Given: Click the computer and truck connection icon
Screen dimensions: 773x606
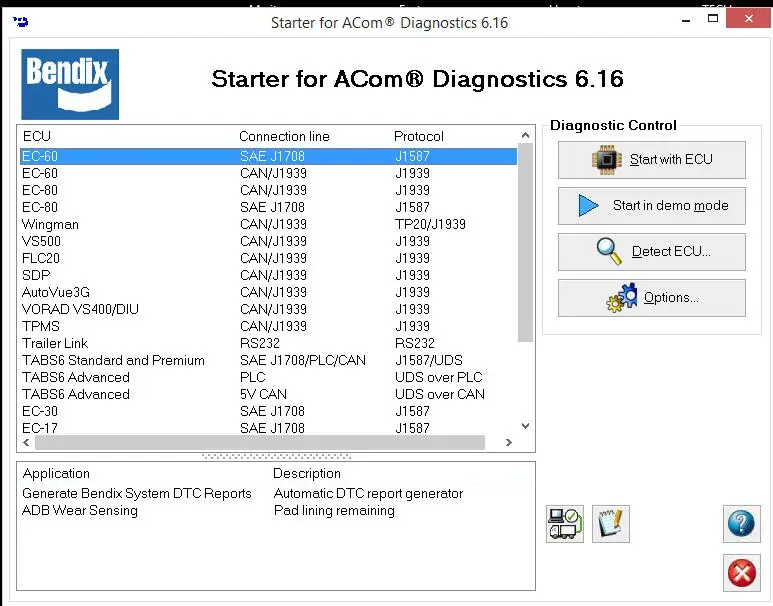Looking at the screenshot, I should point(564,524).
